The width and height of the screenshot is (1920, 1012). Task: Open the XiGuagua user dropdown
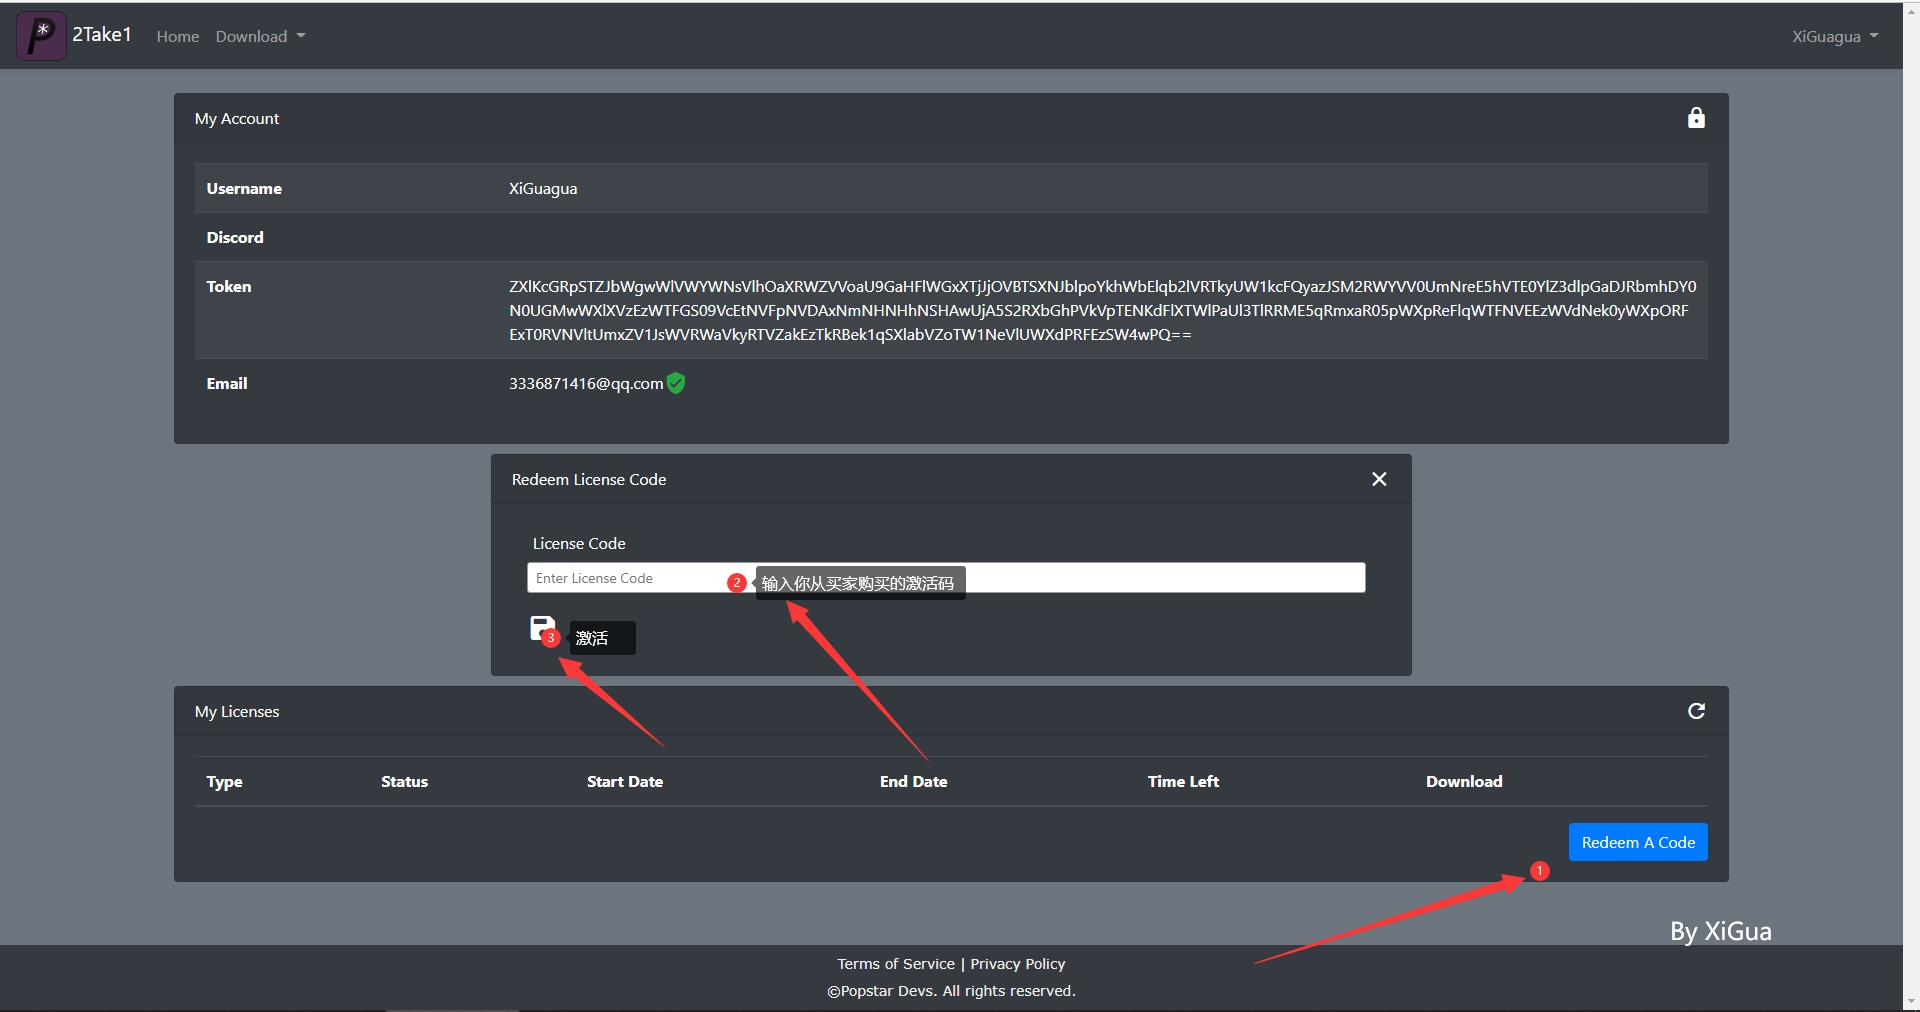coord(1834,36)
